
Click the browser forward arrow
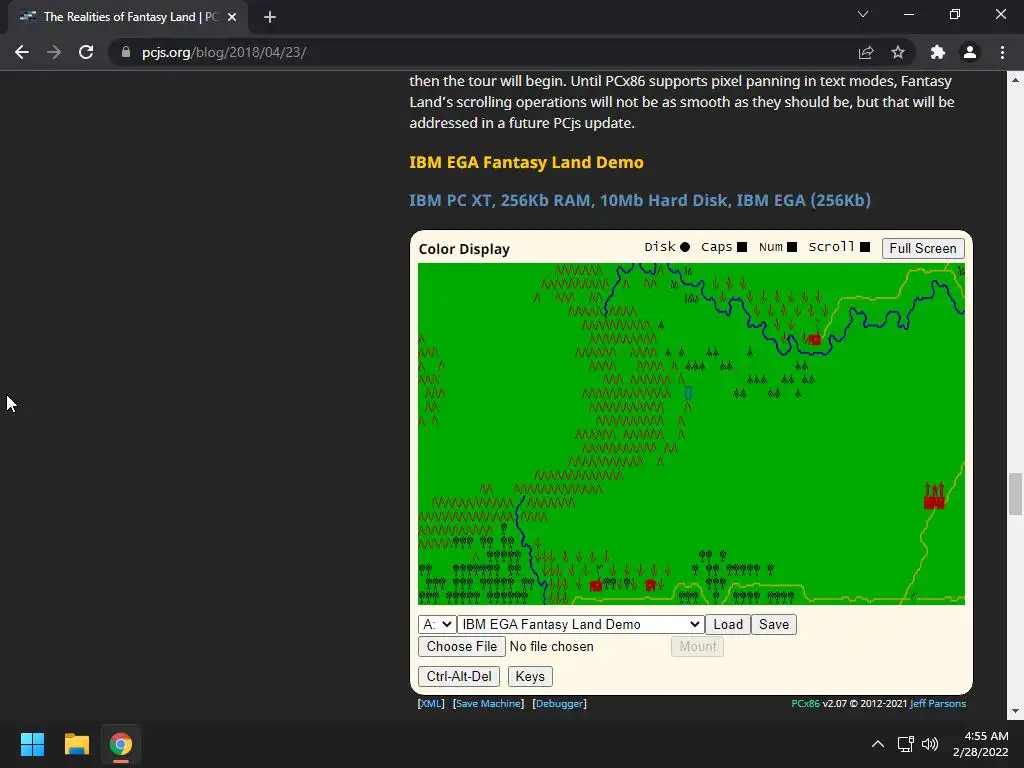54,52
